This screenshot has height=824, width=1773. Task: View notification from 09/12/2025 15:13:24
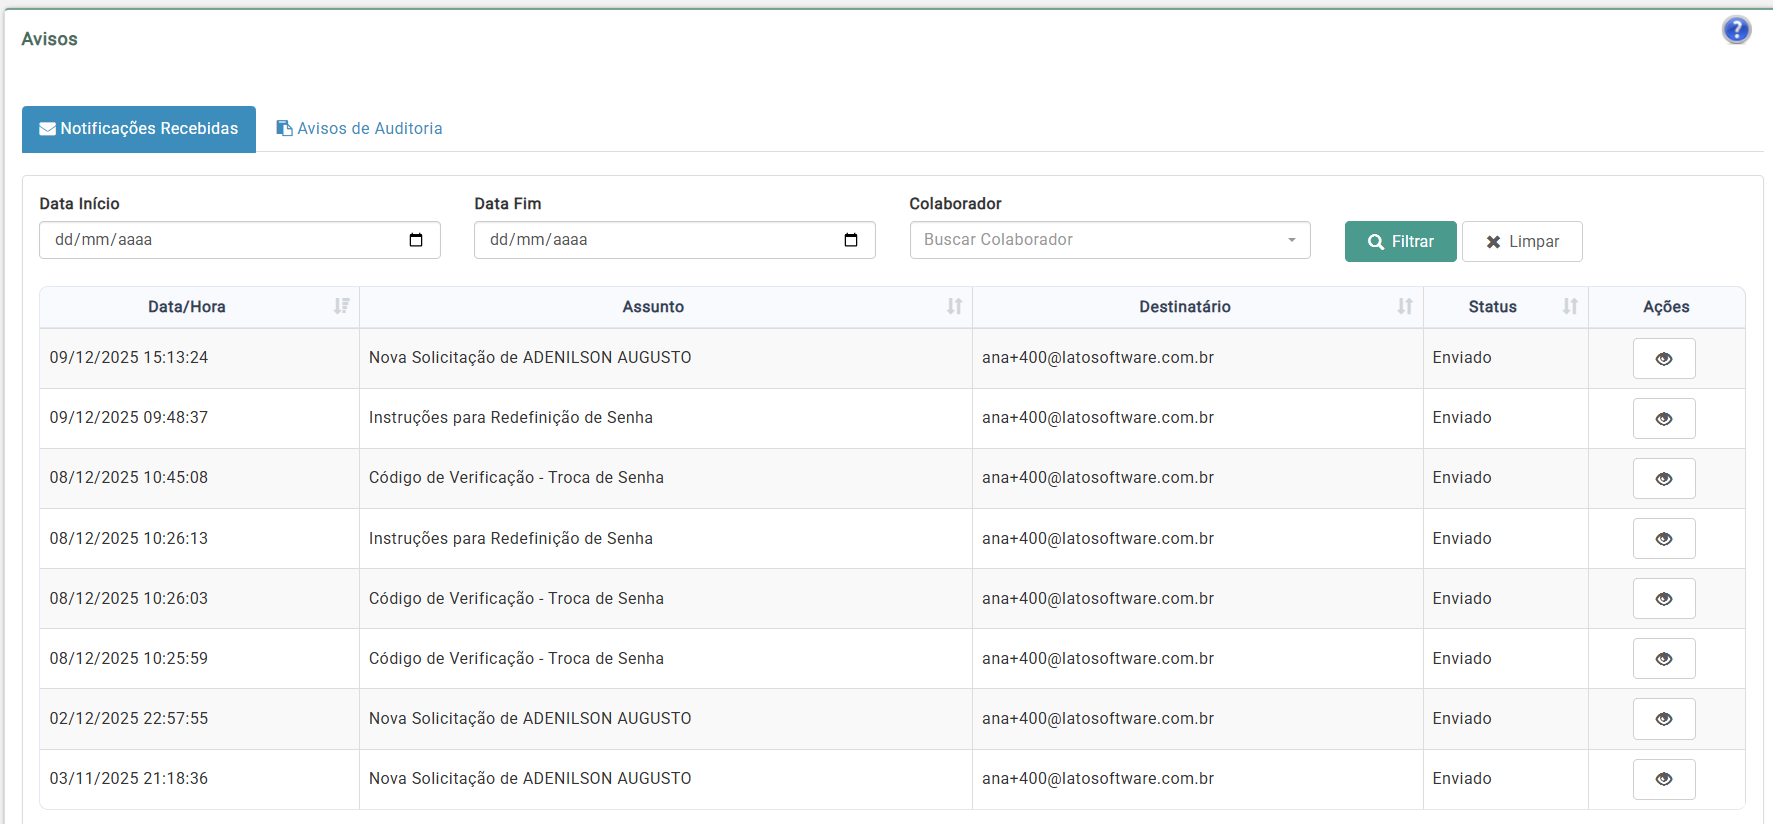pos(1663,359)
